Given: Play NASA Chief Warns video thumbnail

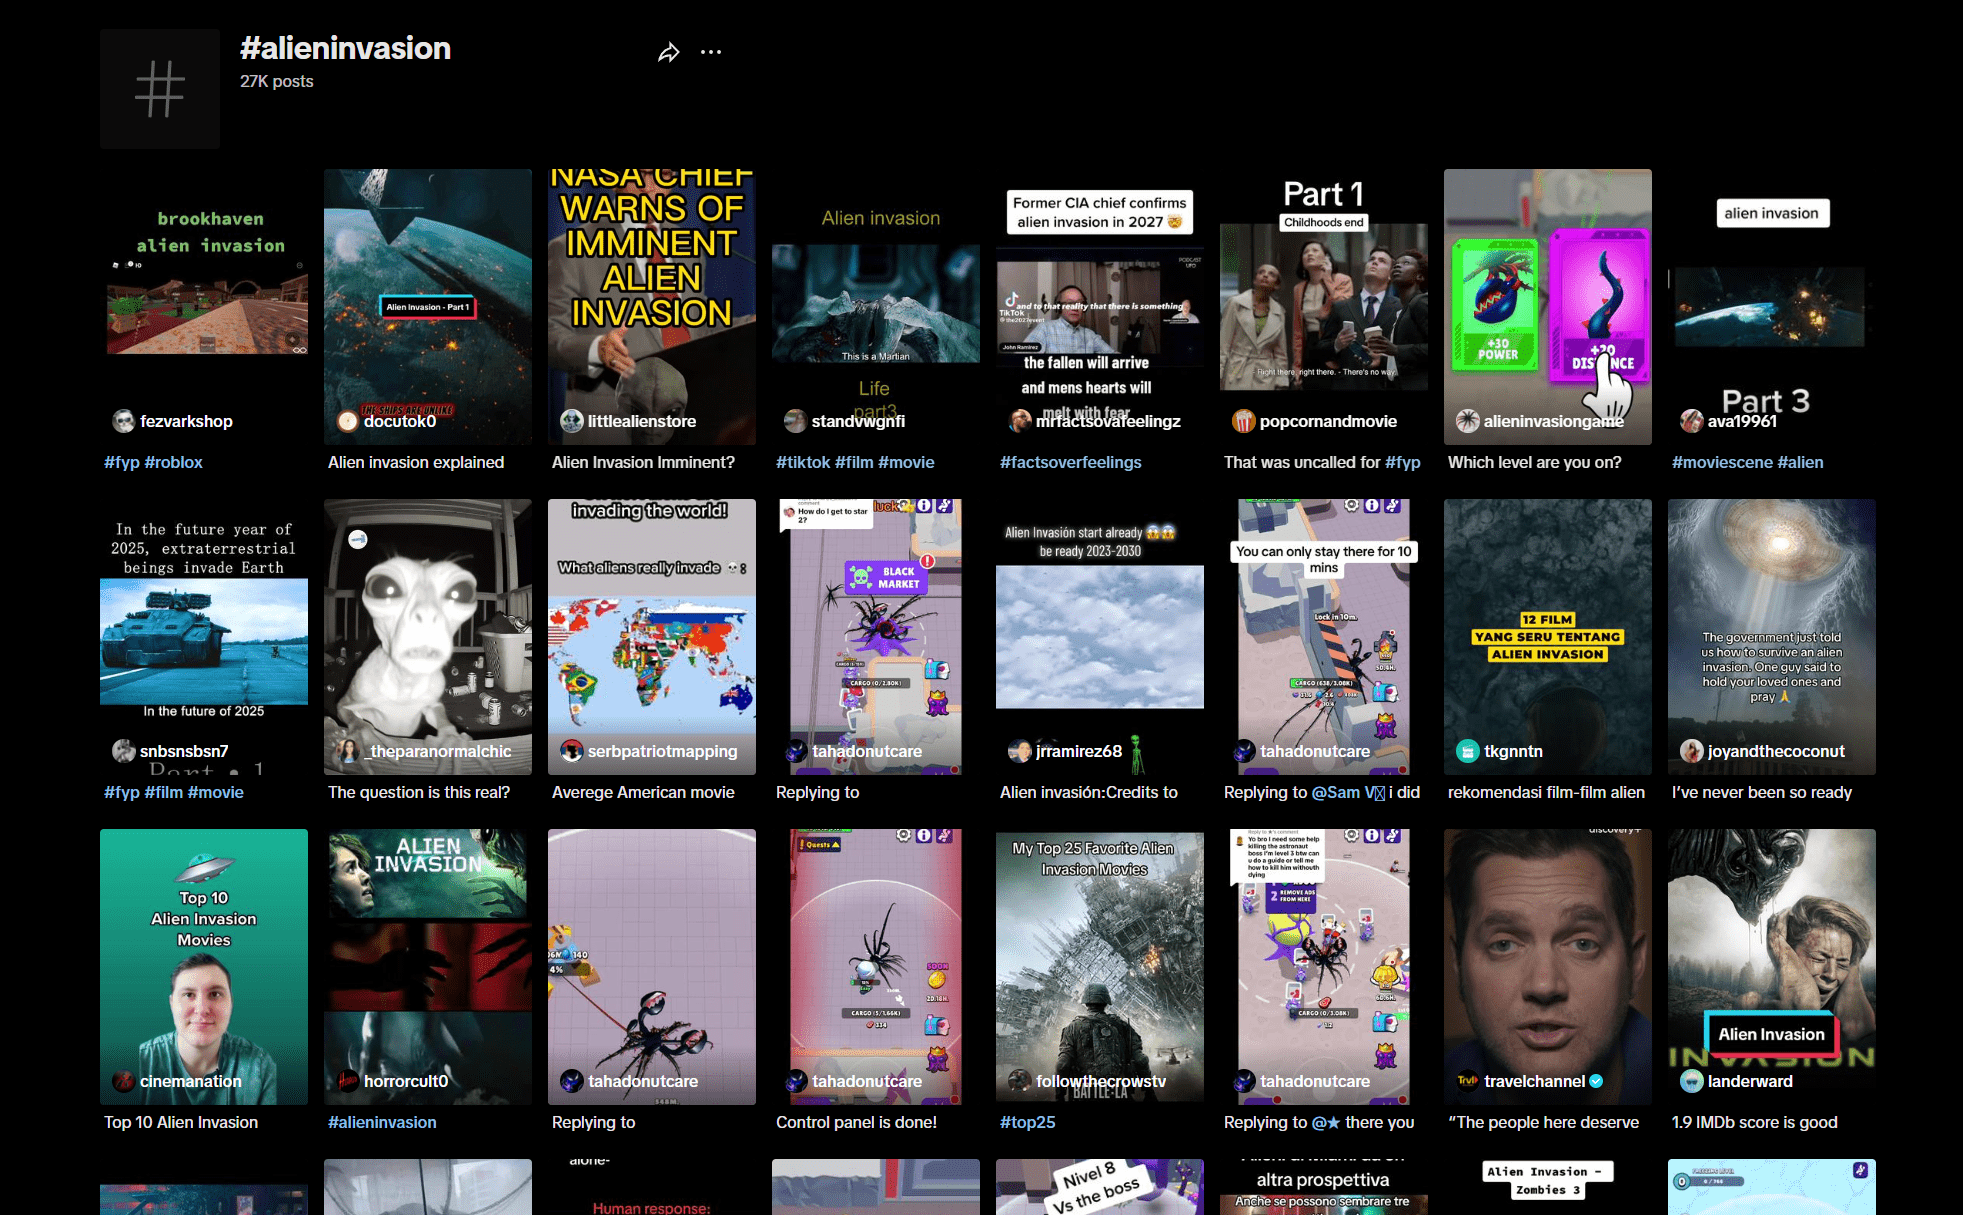Looking at the screenshot, I should 652,307.
